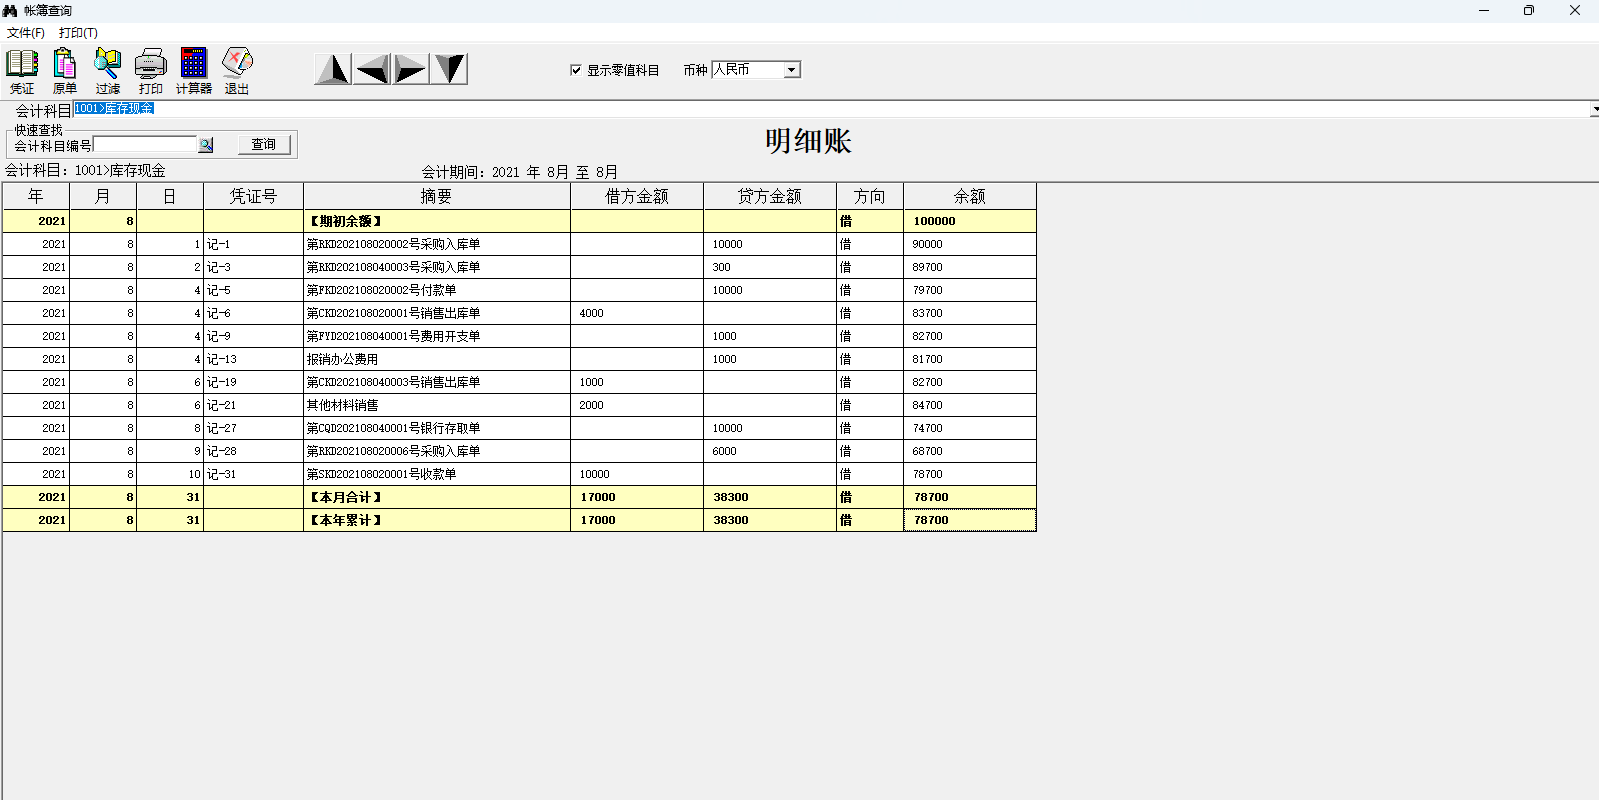
Task: Jump to last record arrow
Action: click(x=449, y=69)
